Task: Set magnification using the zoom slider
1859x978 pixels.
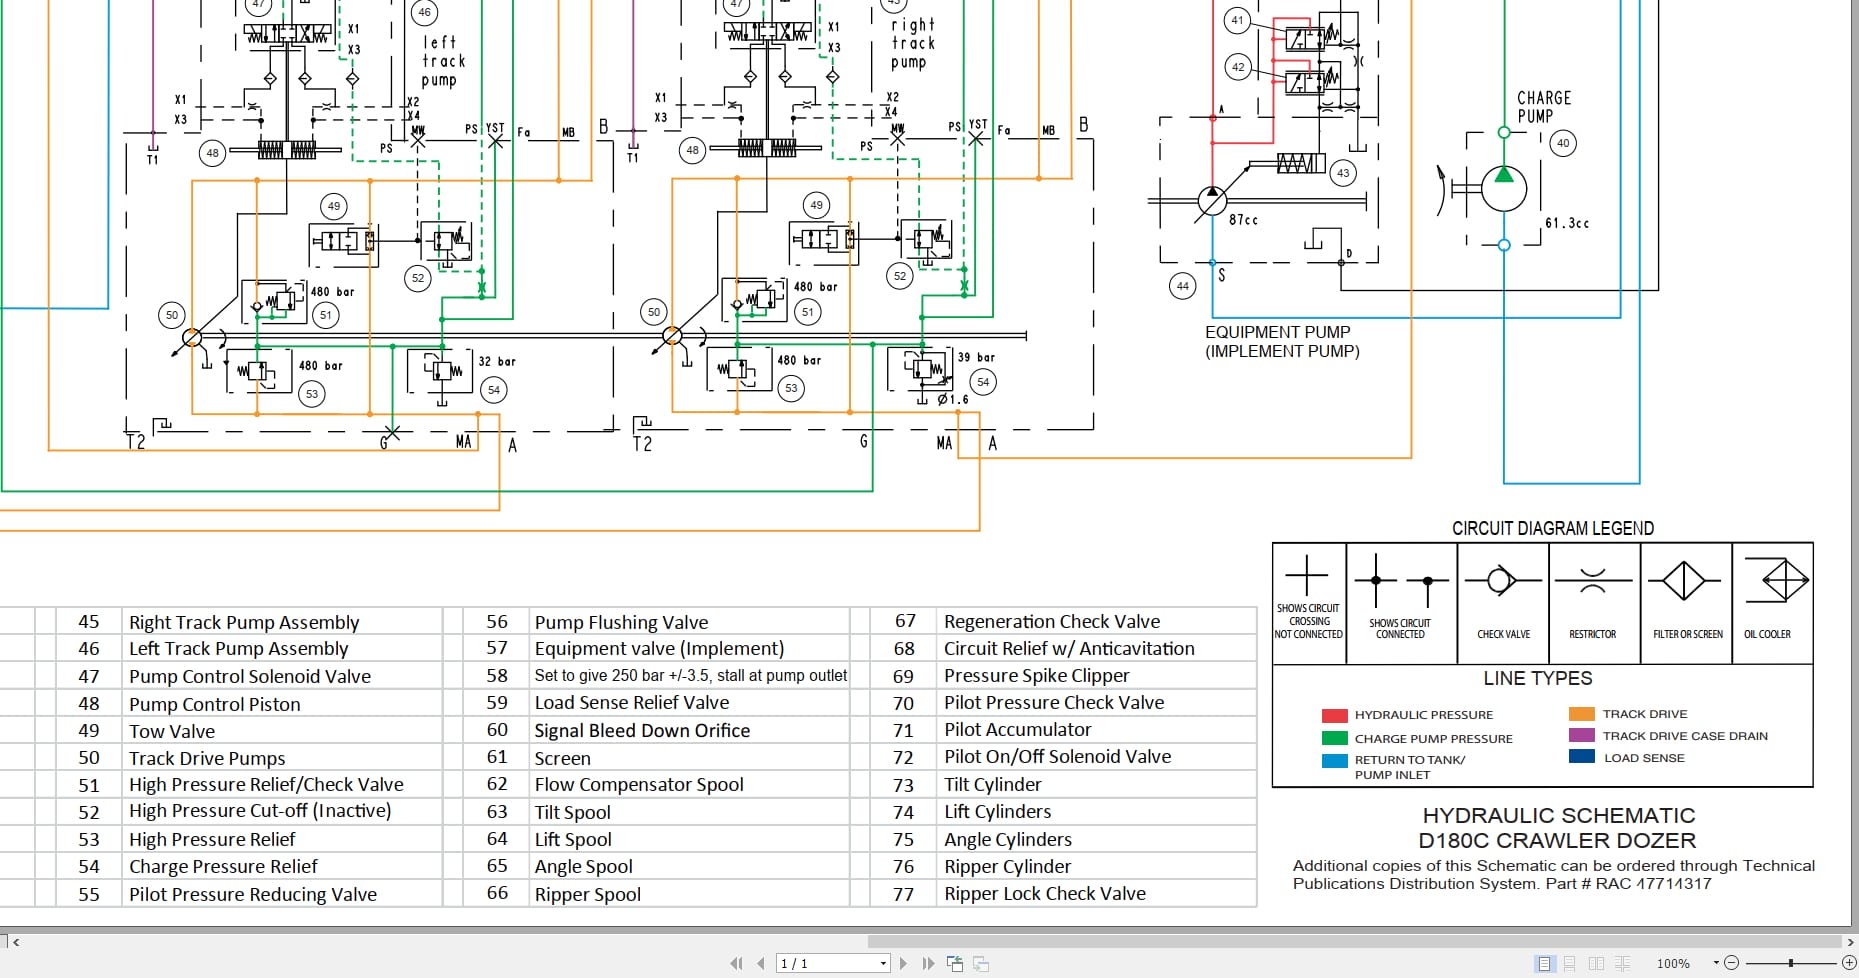Action: click(x=1791, y=963)
